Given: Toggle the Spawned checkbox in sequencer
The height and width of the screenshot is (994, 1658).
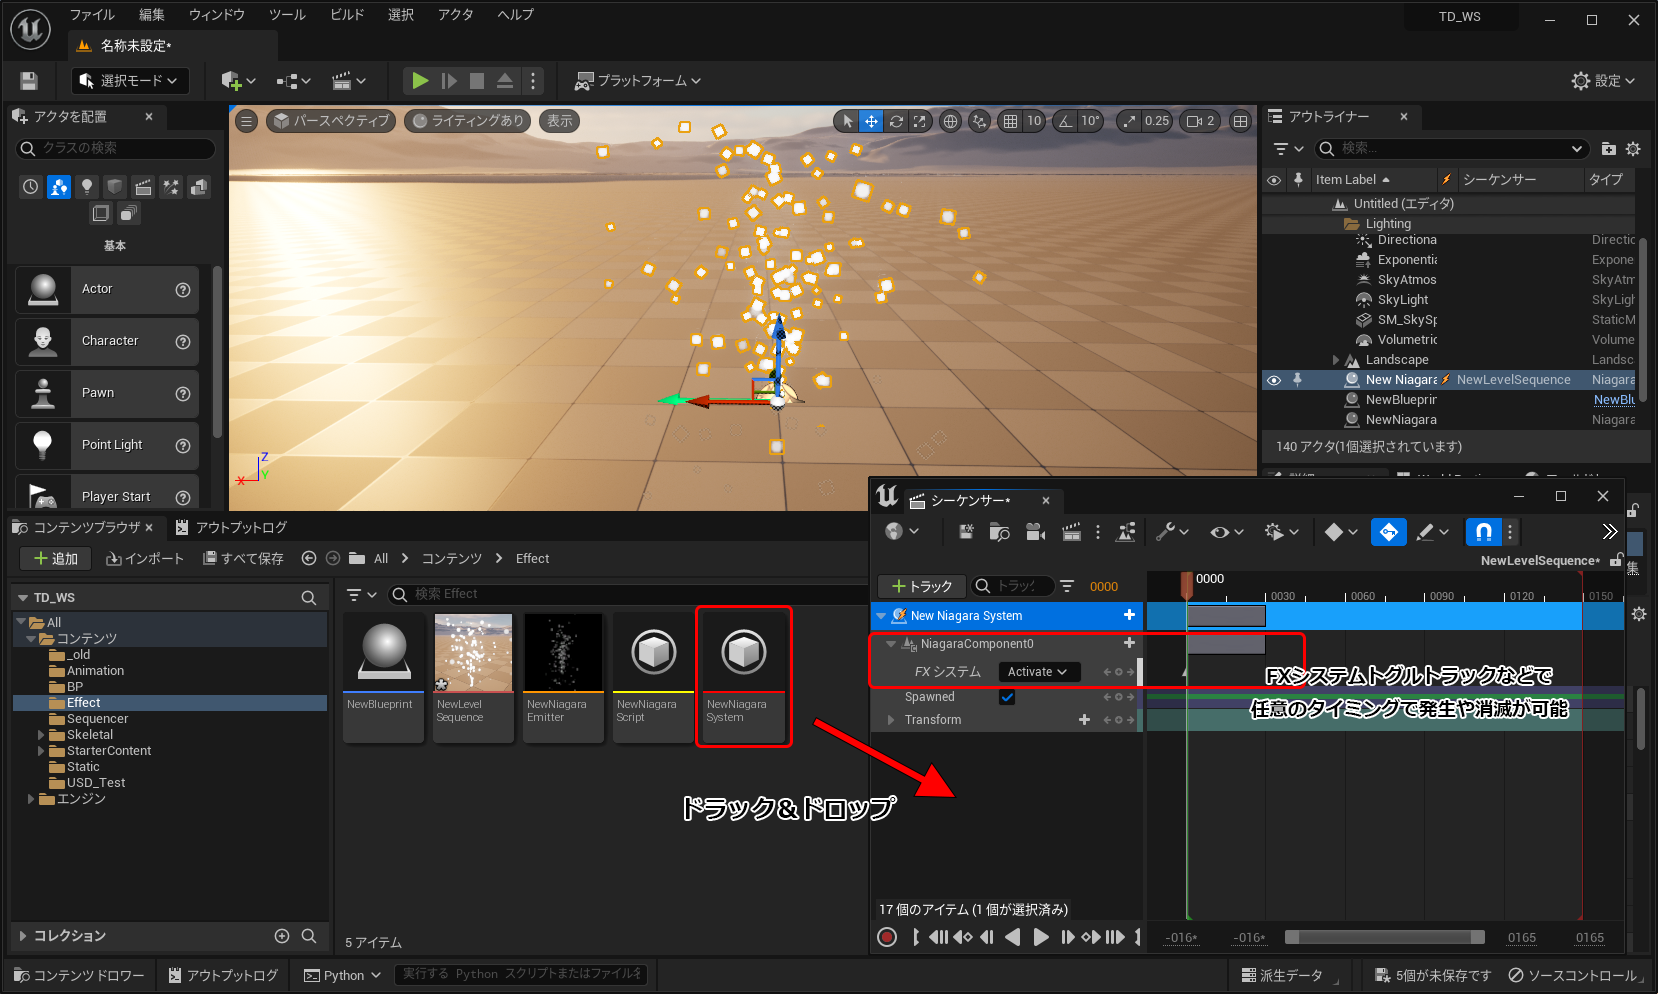Looking at the screenshot, I should [1007, 697].
